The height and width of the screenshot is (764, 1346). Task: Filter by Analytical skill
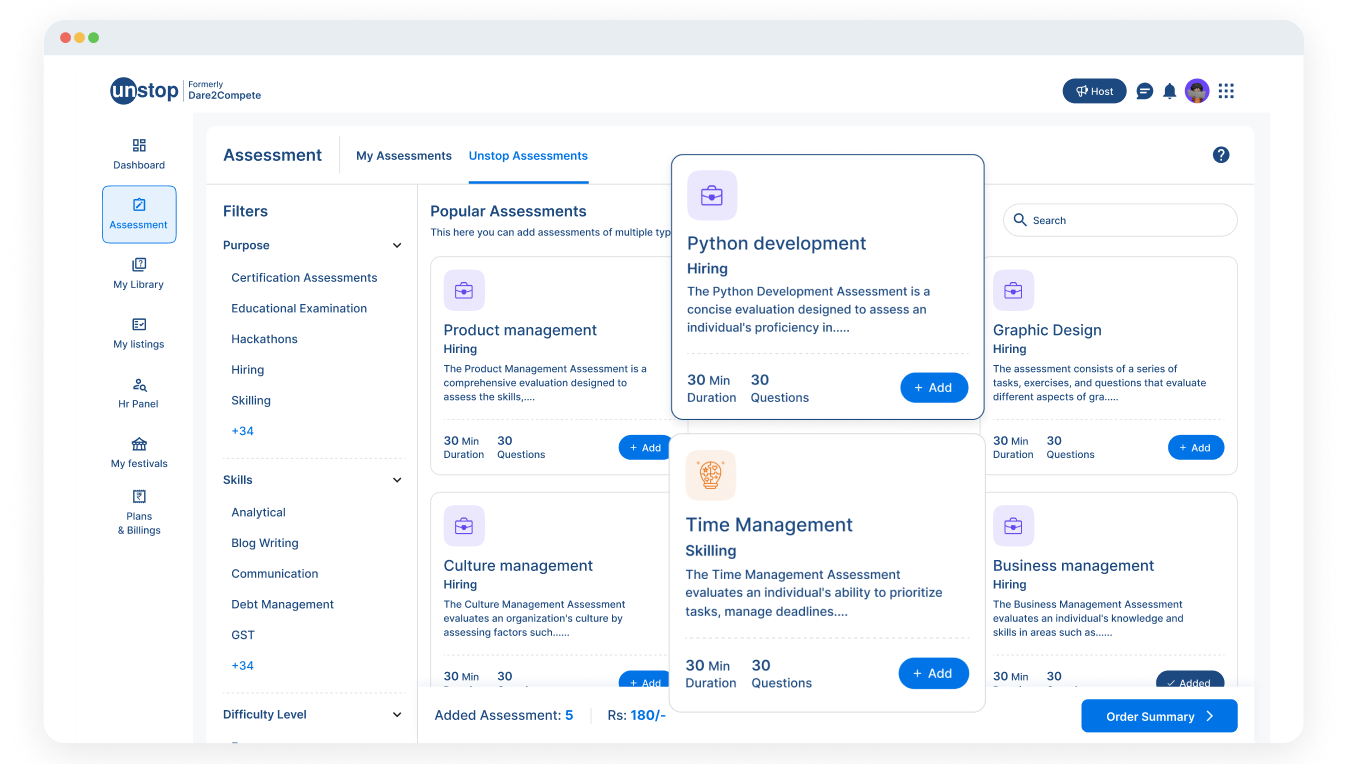pyautogui.click(x=259, y=513)
